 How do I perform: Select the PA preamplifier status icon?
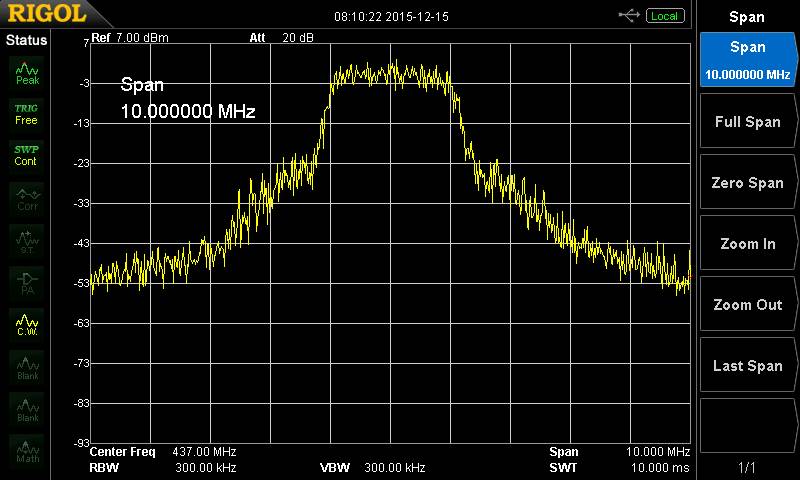click(27, 283)
